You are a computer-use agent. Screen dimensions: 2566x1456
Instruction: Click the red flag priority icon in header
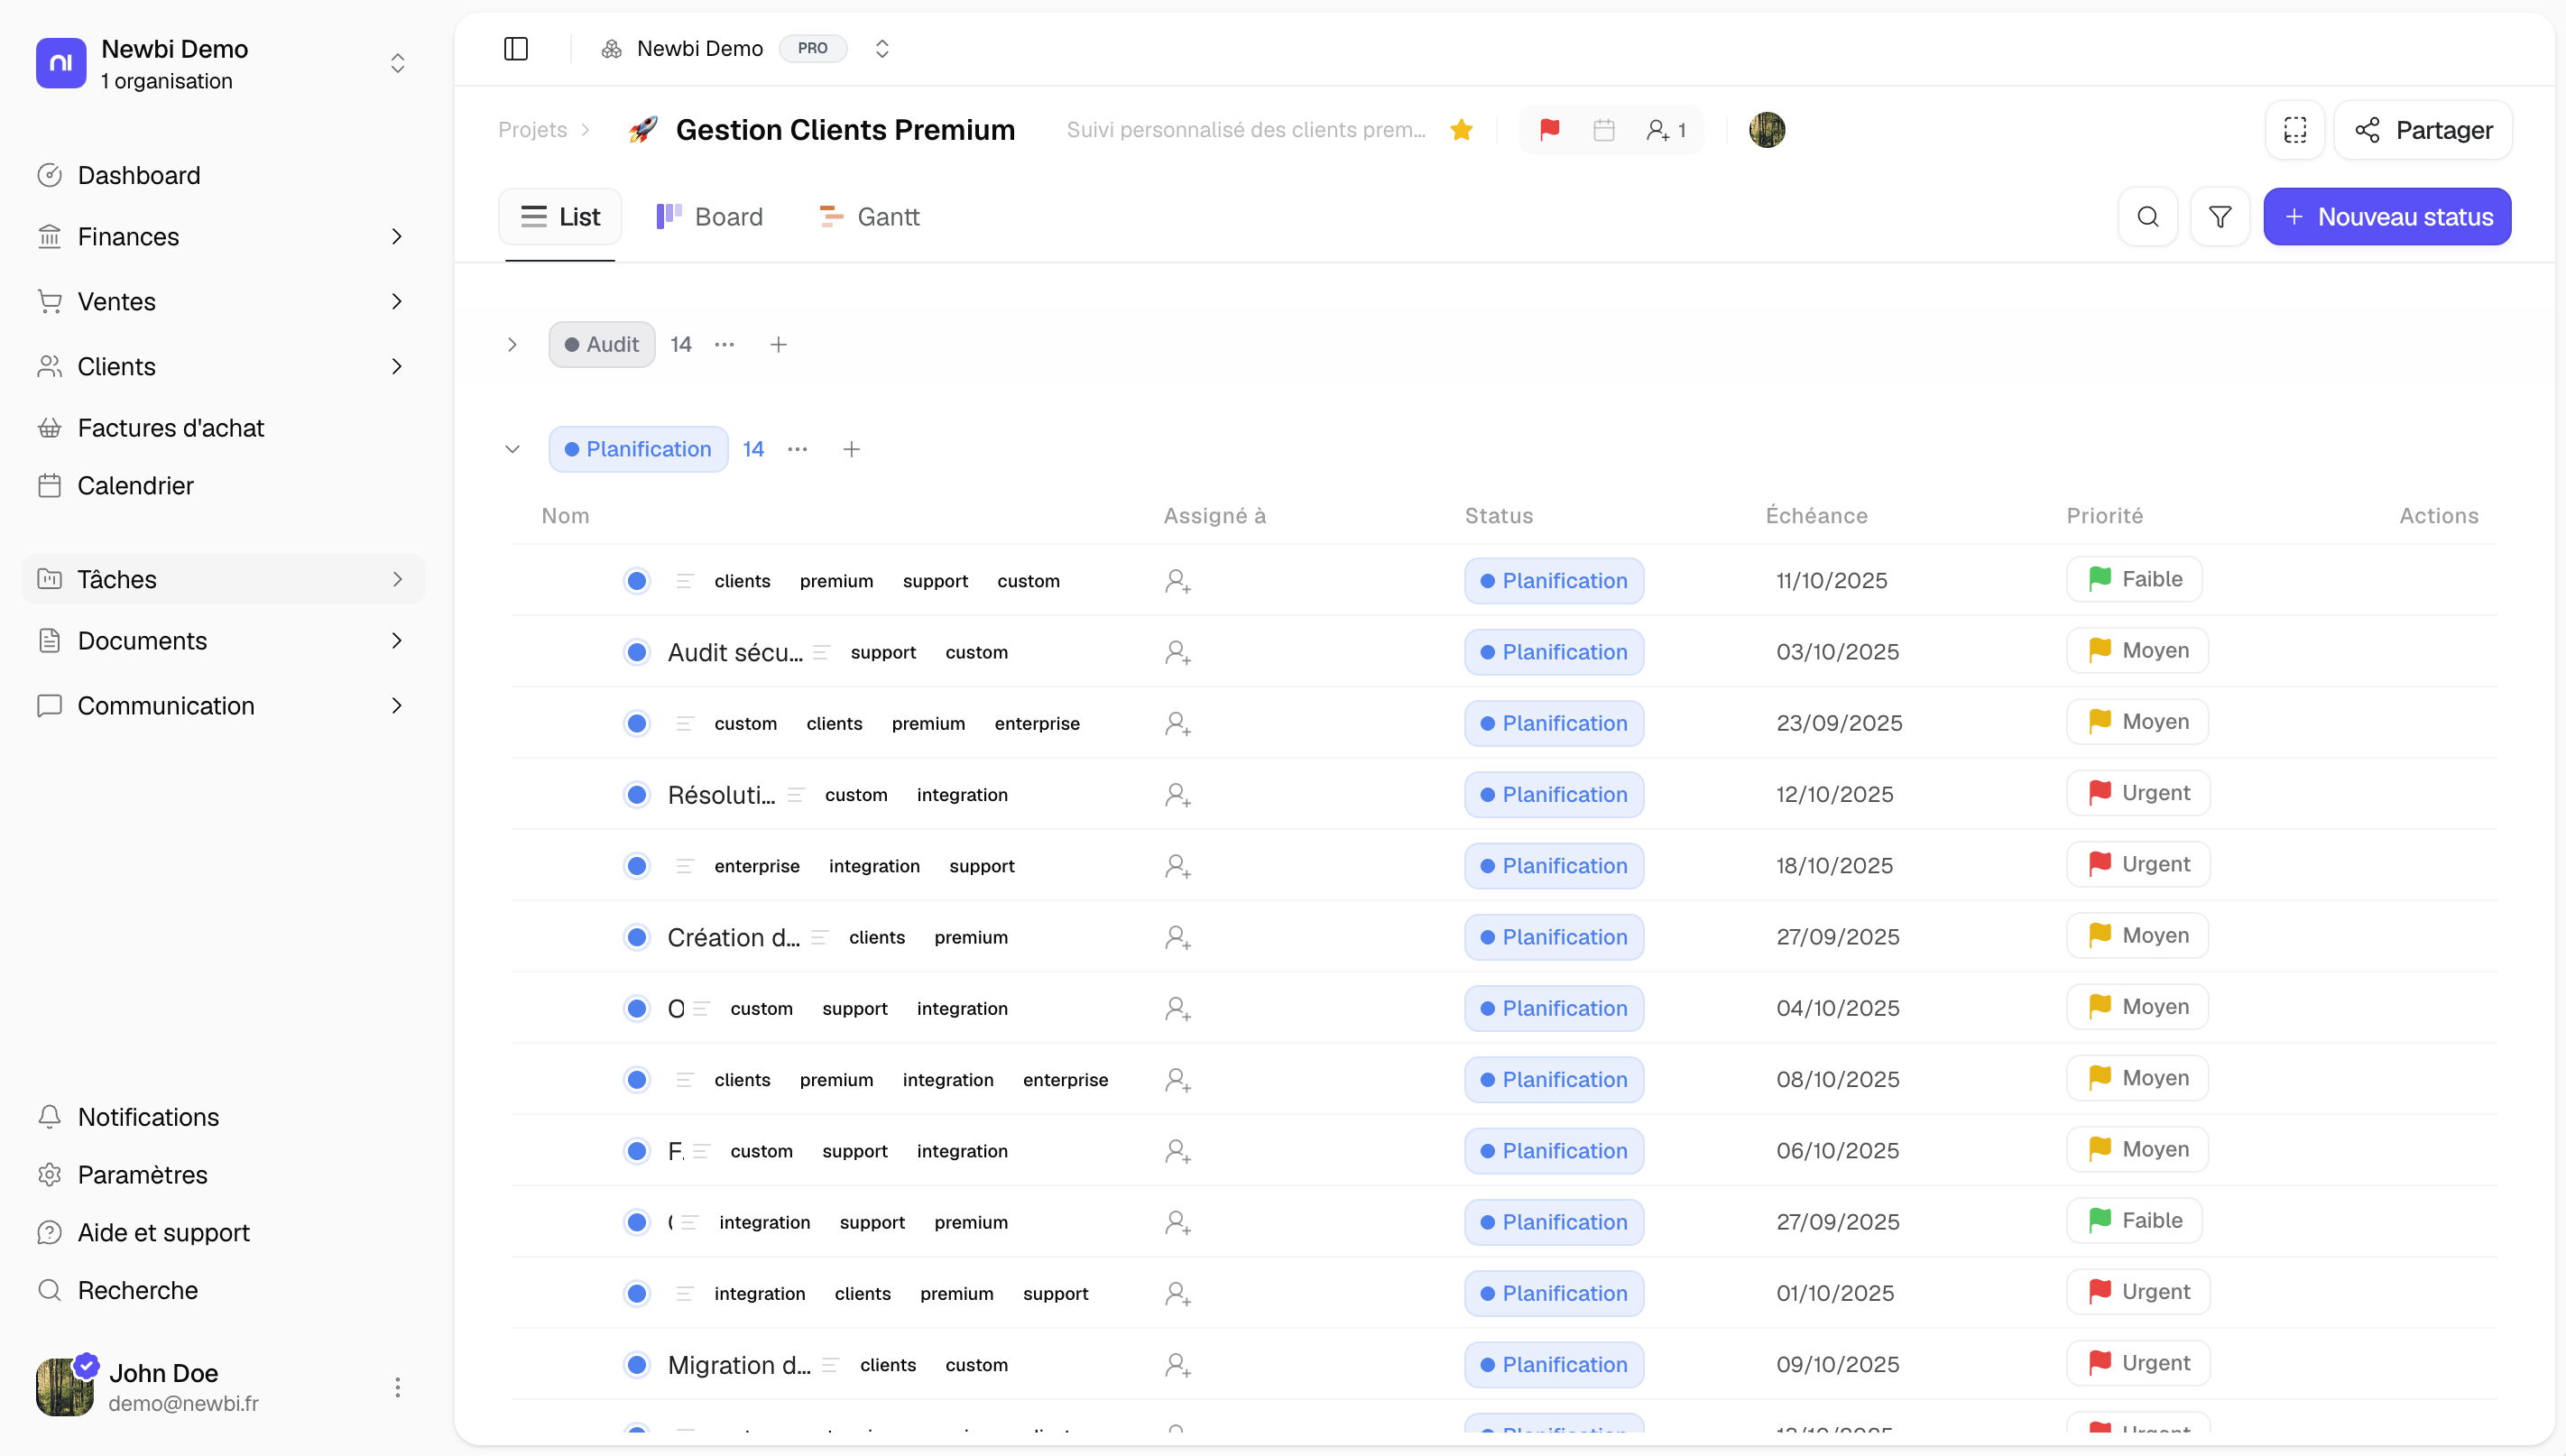1549,130
